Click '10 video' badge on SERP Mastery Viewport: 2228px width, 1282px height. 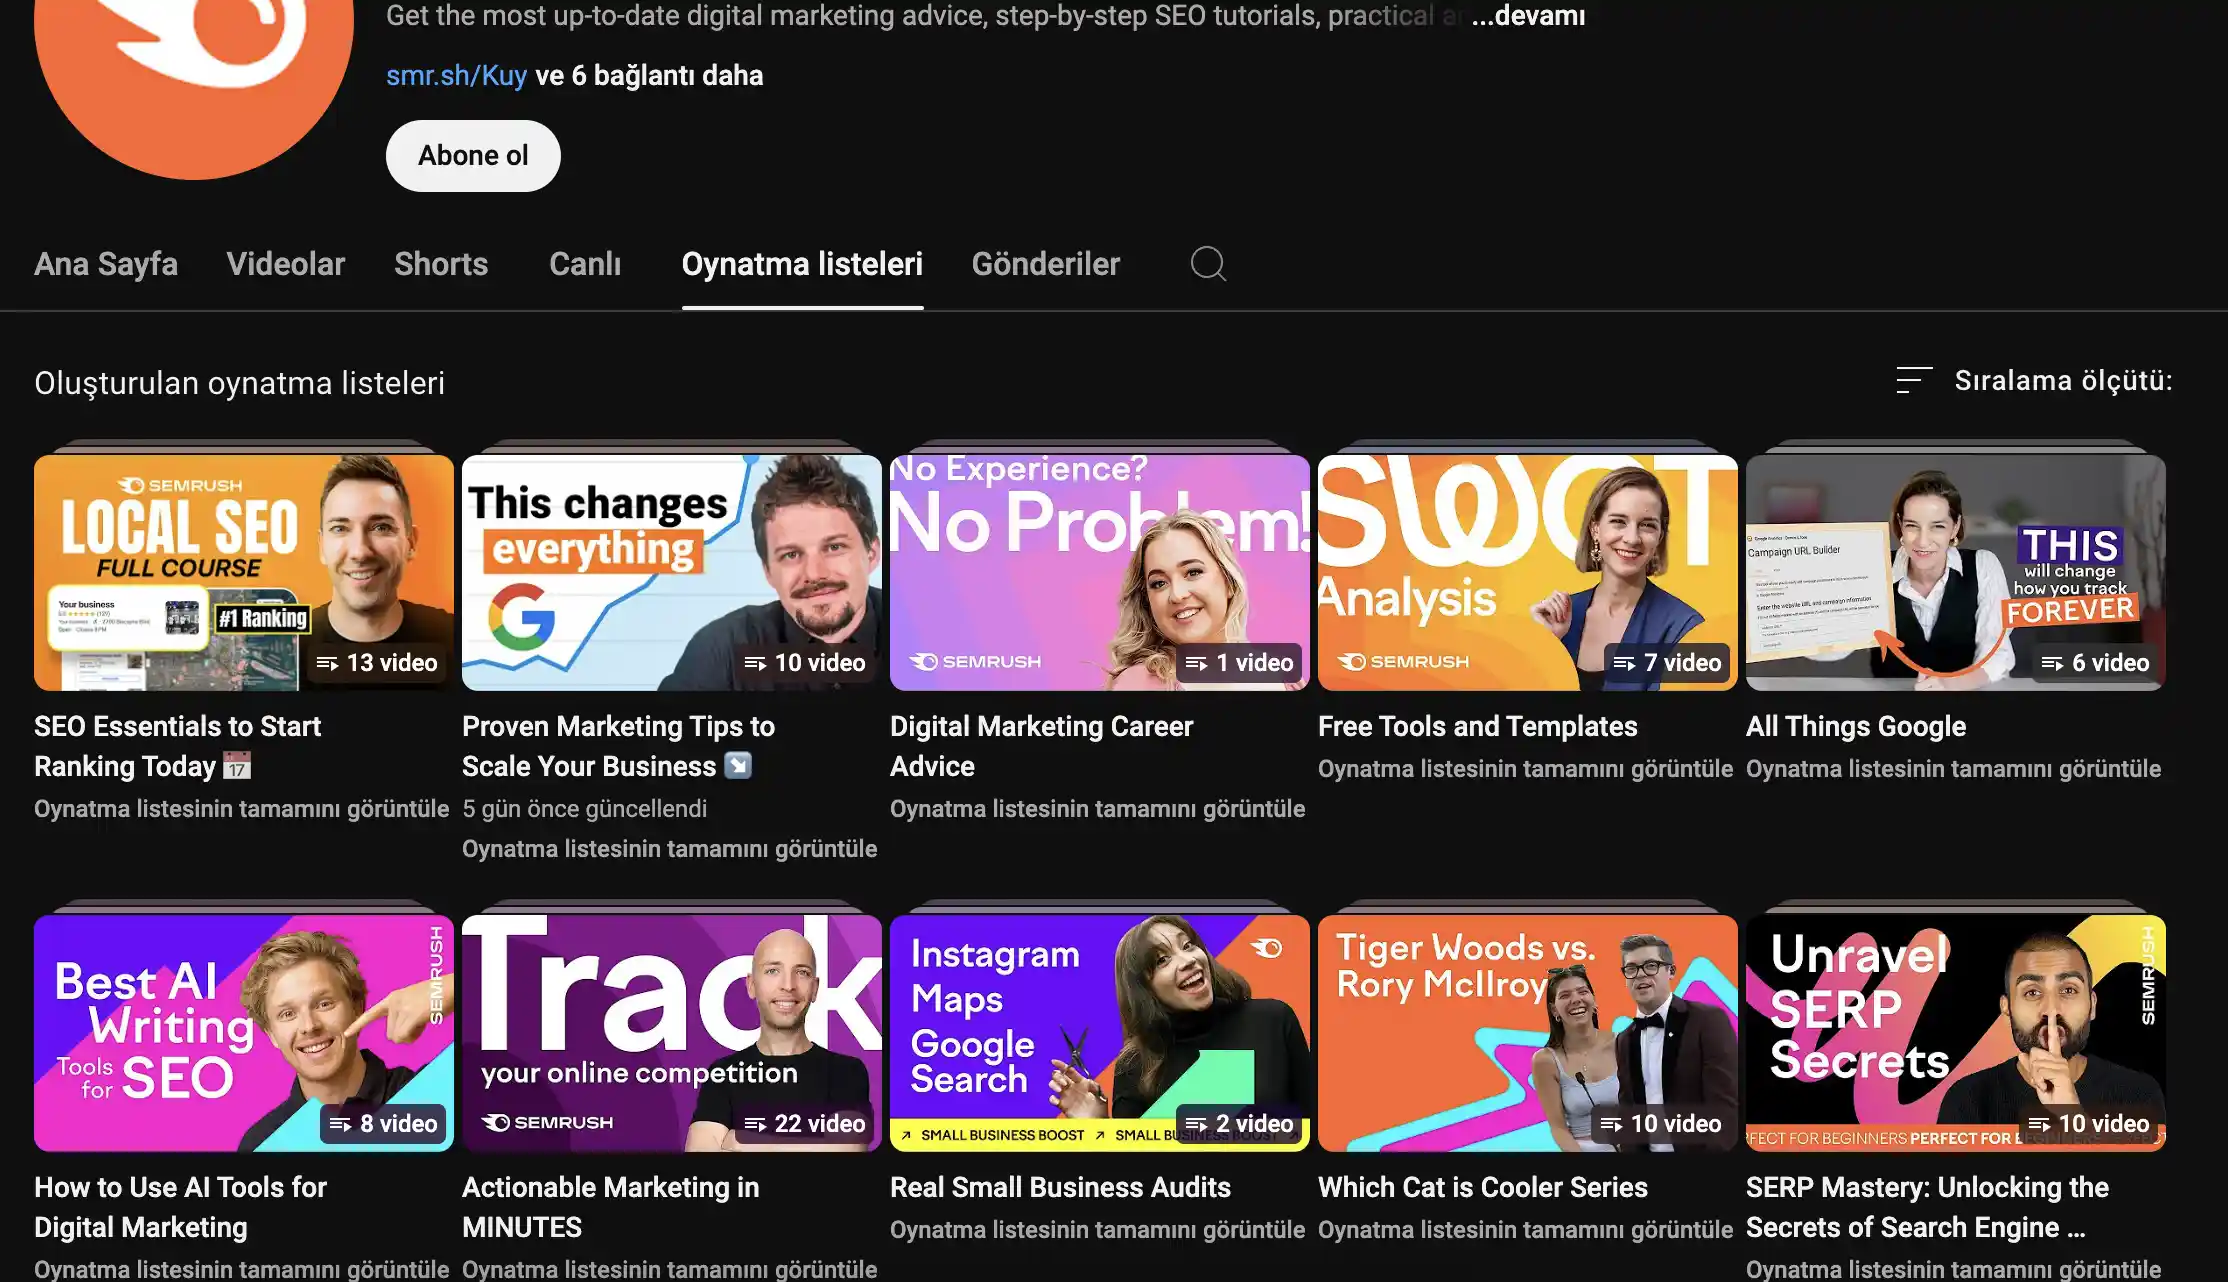[x=2089, y=1124]
